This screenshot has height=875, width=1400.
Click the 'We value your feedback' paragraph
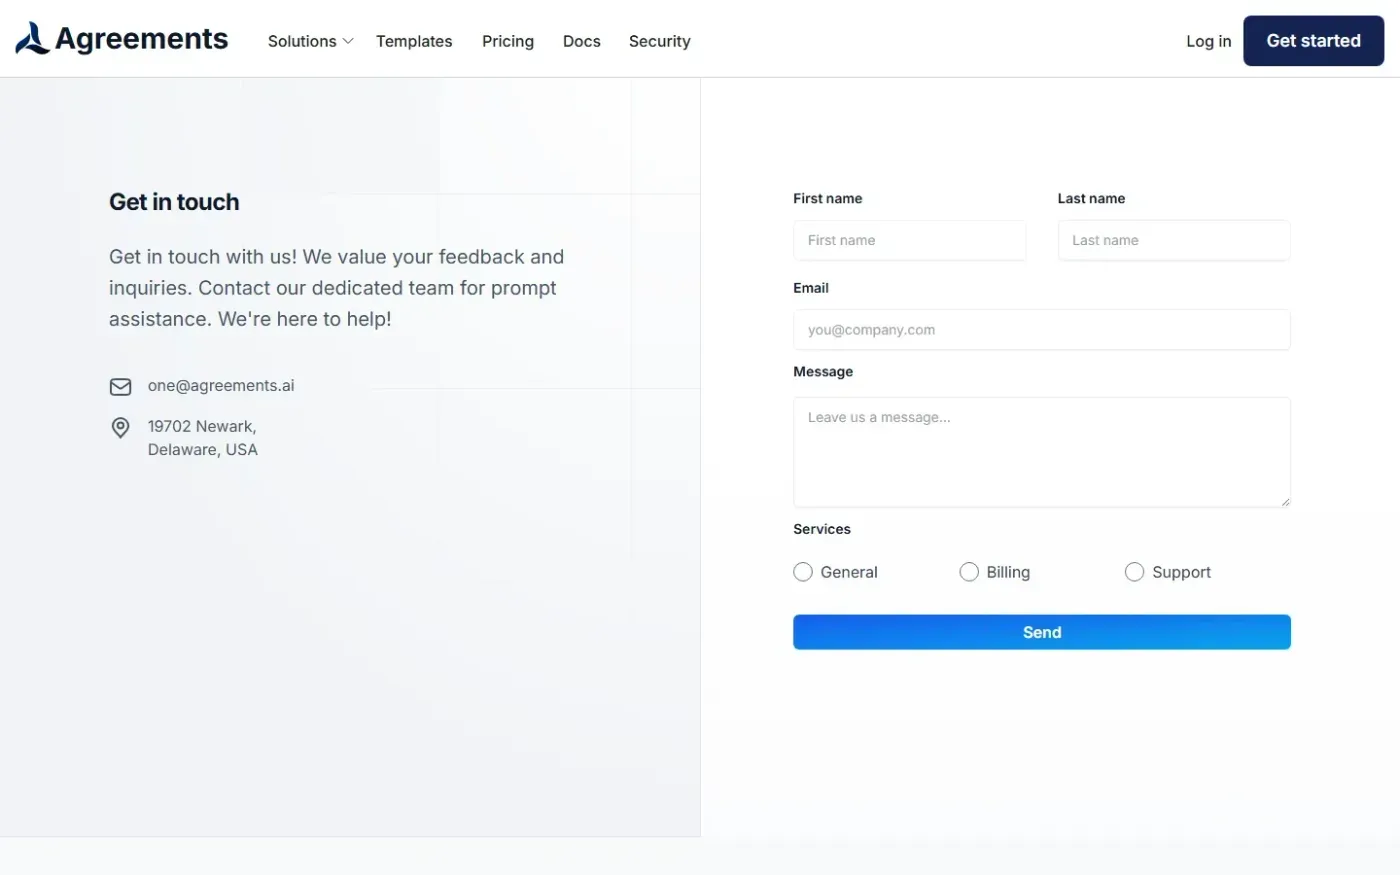pyautogui.click(x=336, y=288)
